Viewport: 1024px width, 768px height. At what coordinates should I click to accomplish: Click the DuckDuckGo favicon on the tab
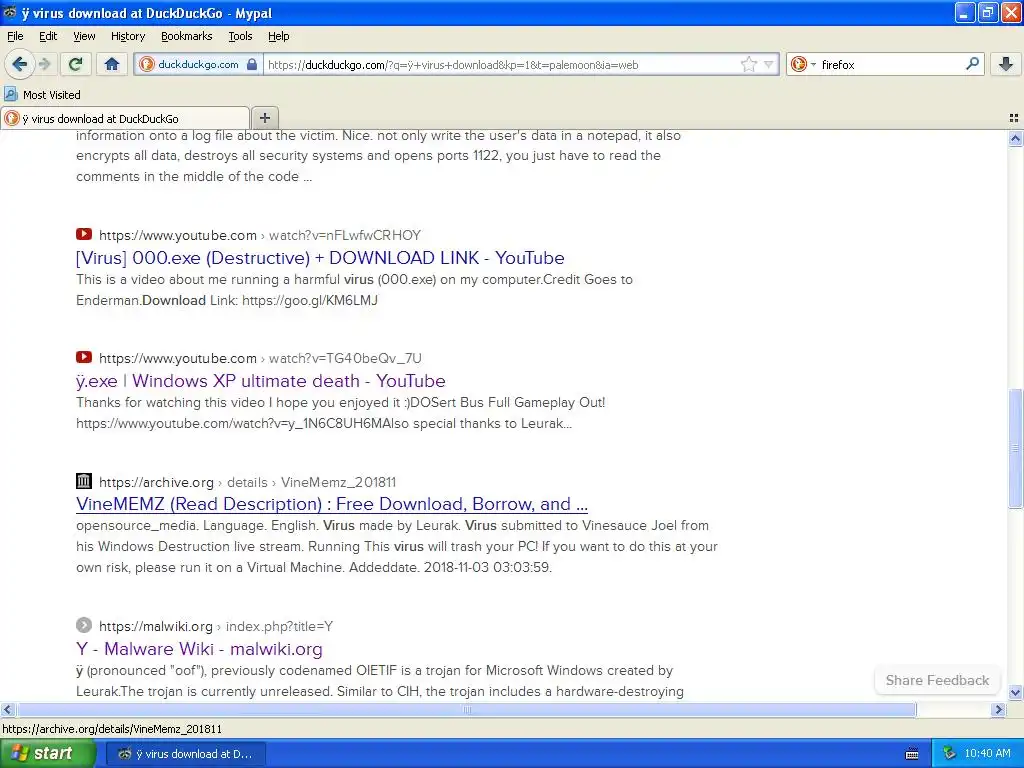(x=12, y=118)
